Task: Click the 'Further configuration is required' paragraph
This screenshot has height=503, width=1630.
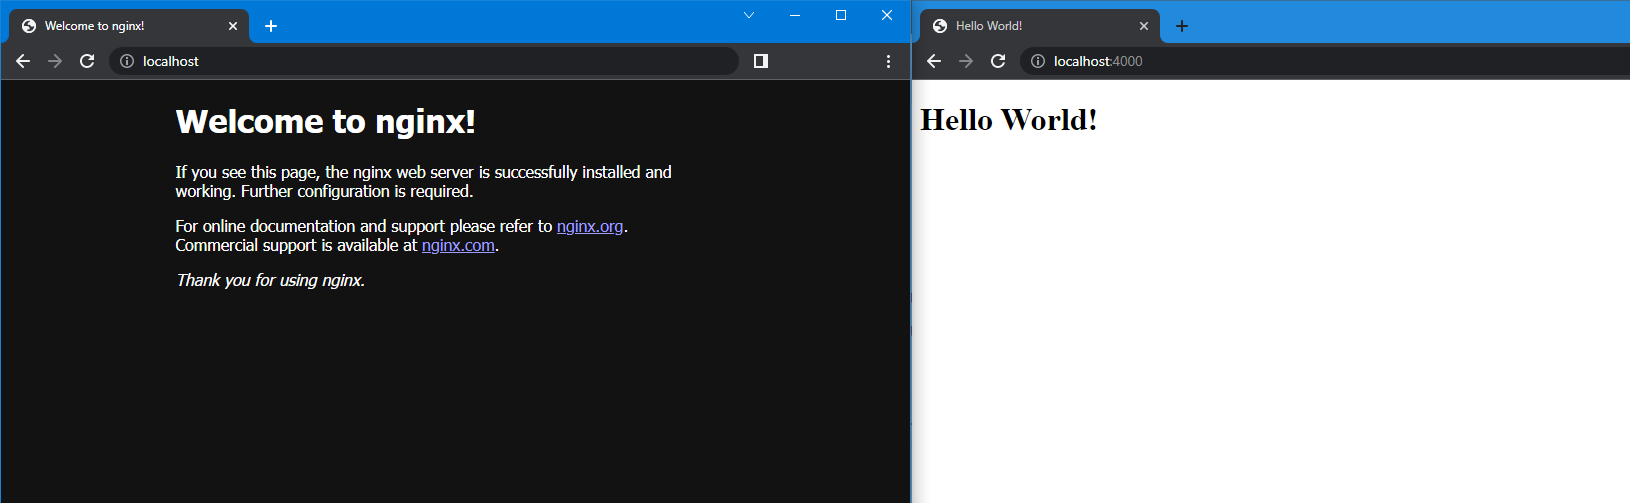Action: 423,181
